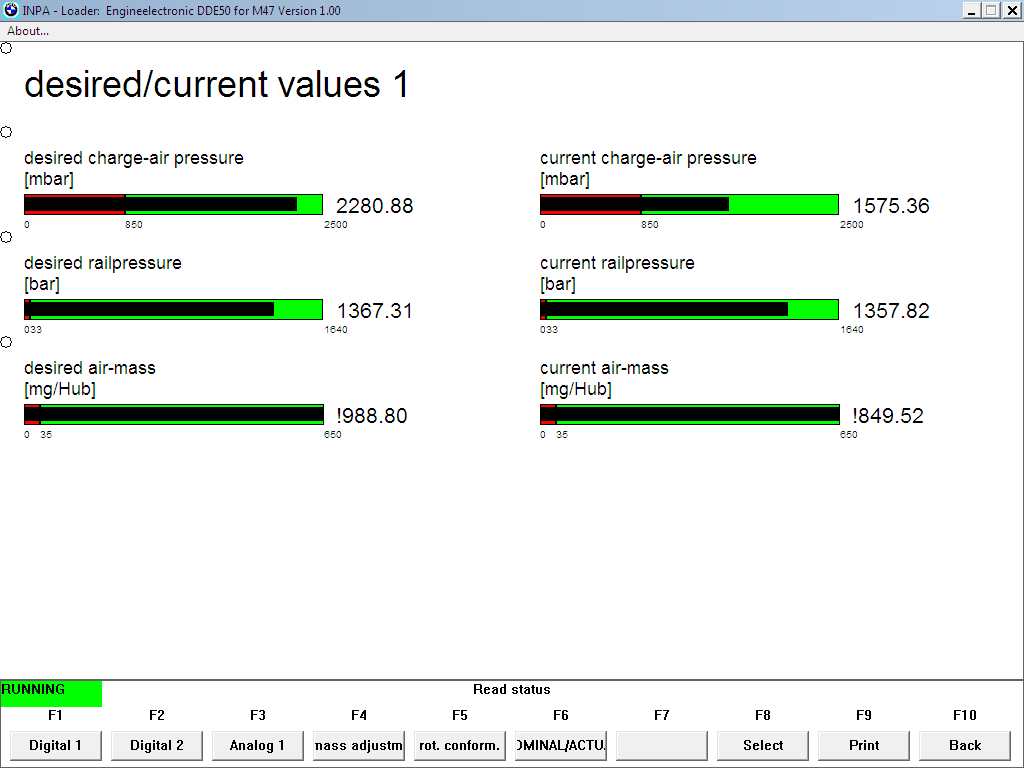Maximize the INPA window
Screen dimensions: 1024x768
point(991,10)
